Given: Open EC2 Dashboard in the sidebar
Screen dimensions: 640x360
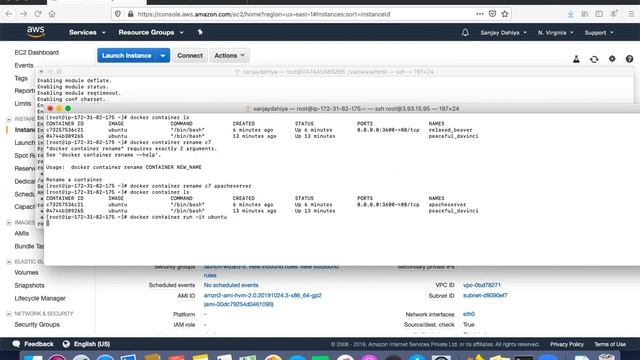Looking at the screenshot, I should [36, 53].
